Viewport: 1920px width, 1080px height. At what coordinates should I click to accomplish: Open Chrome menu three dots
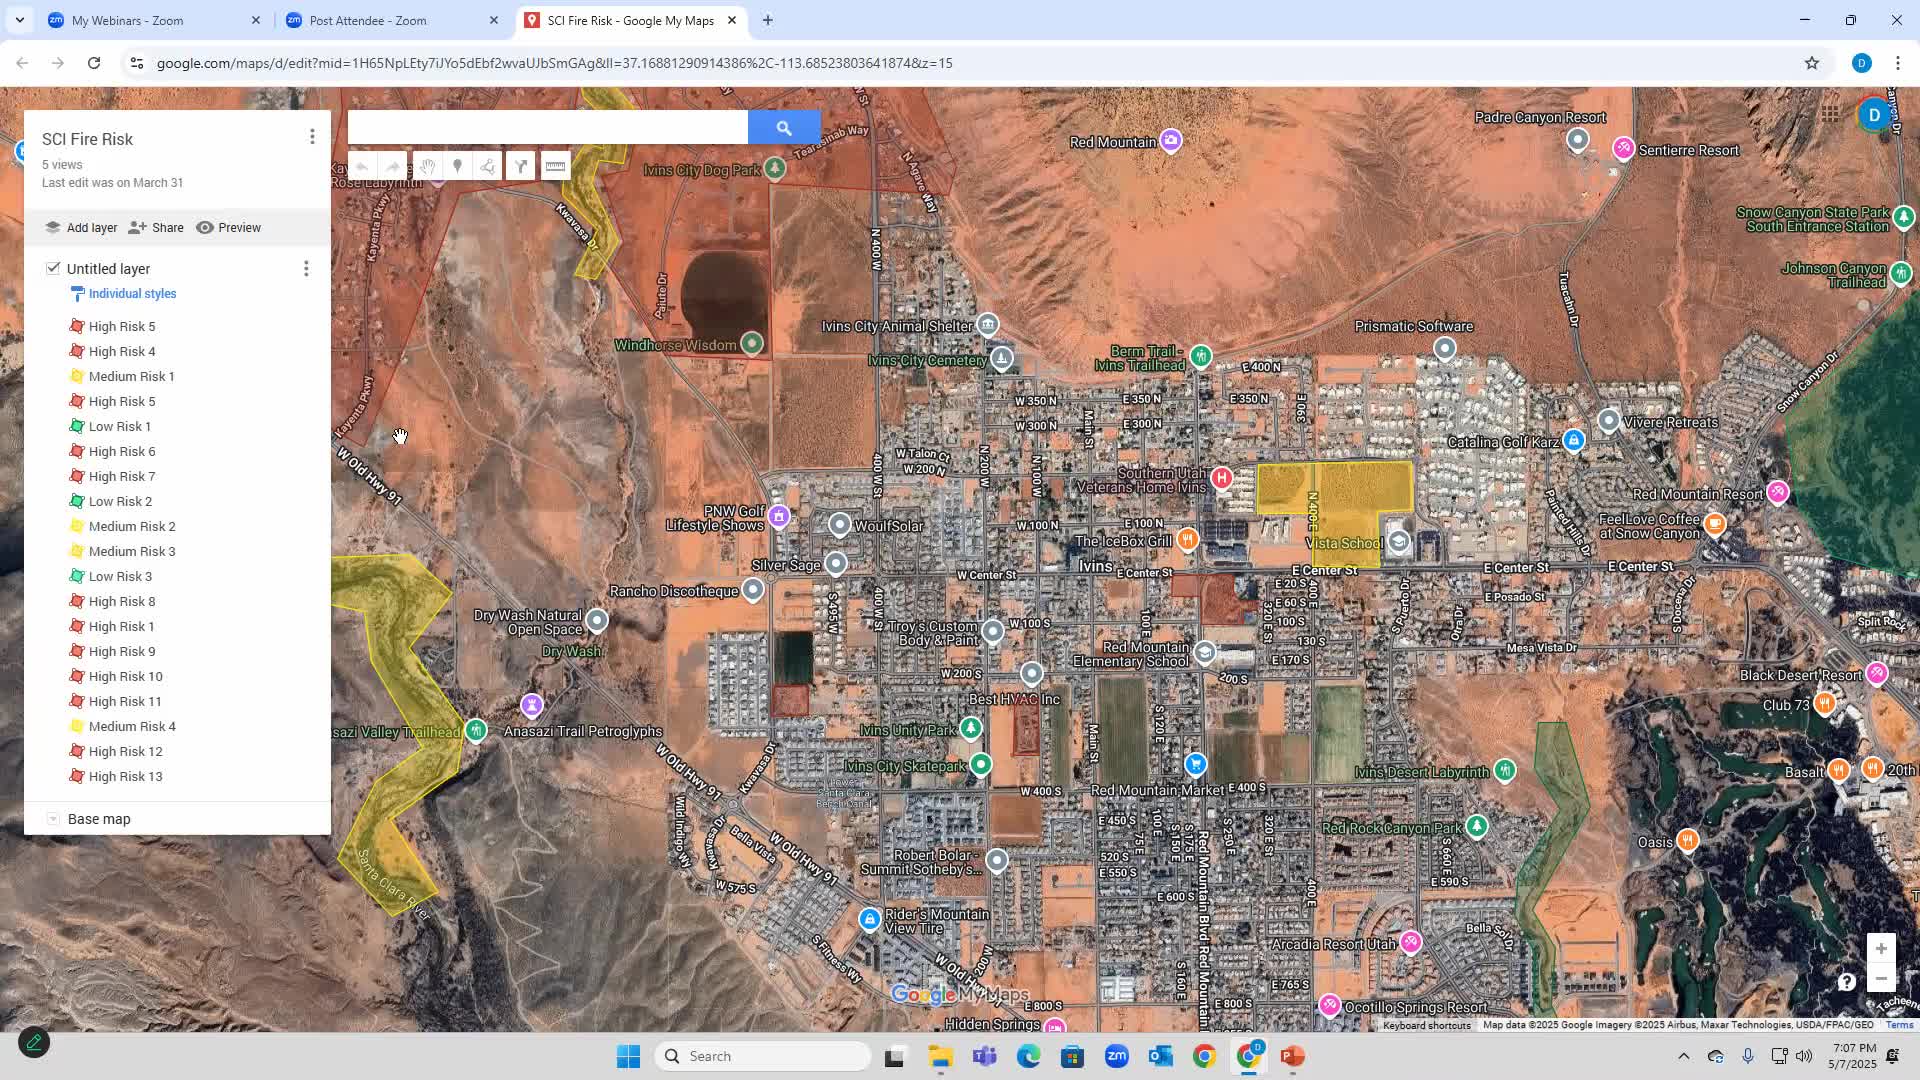point(1898,63)
